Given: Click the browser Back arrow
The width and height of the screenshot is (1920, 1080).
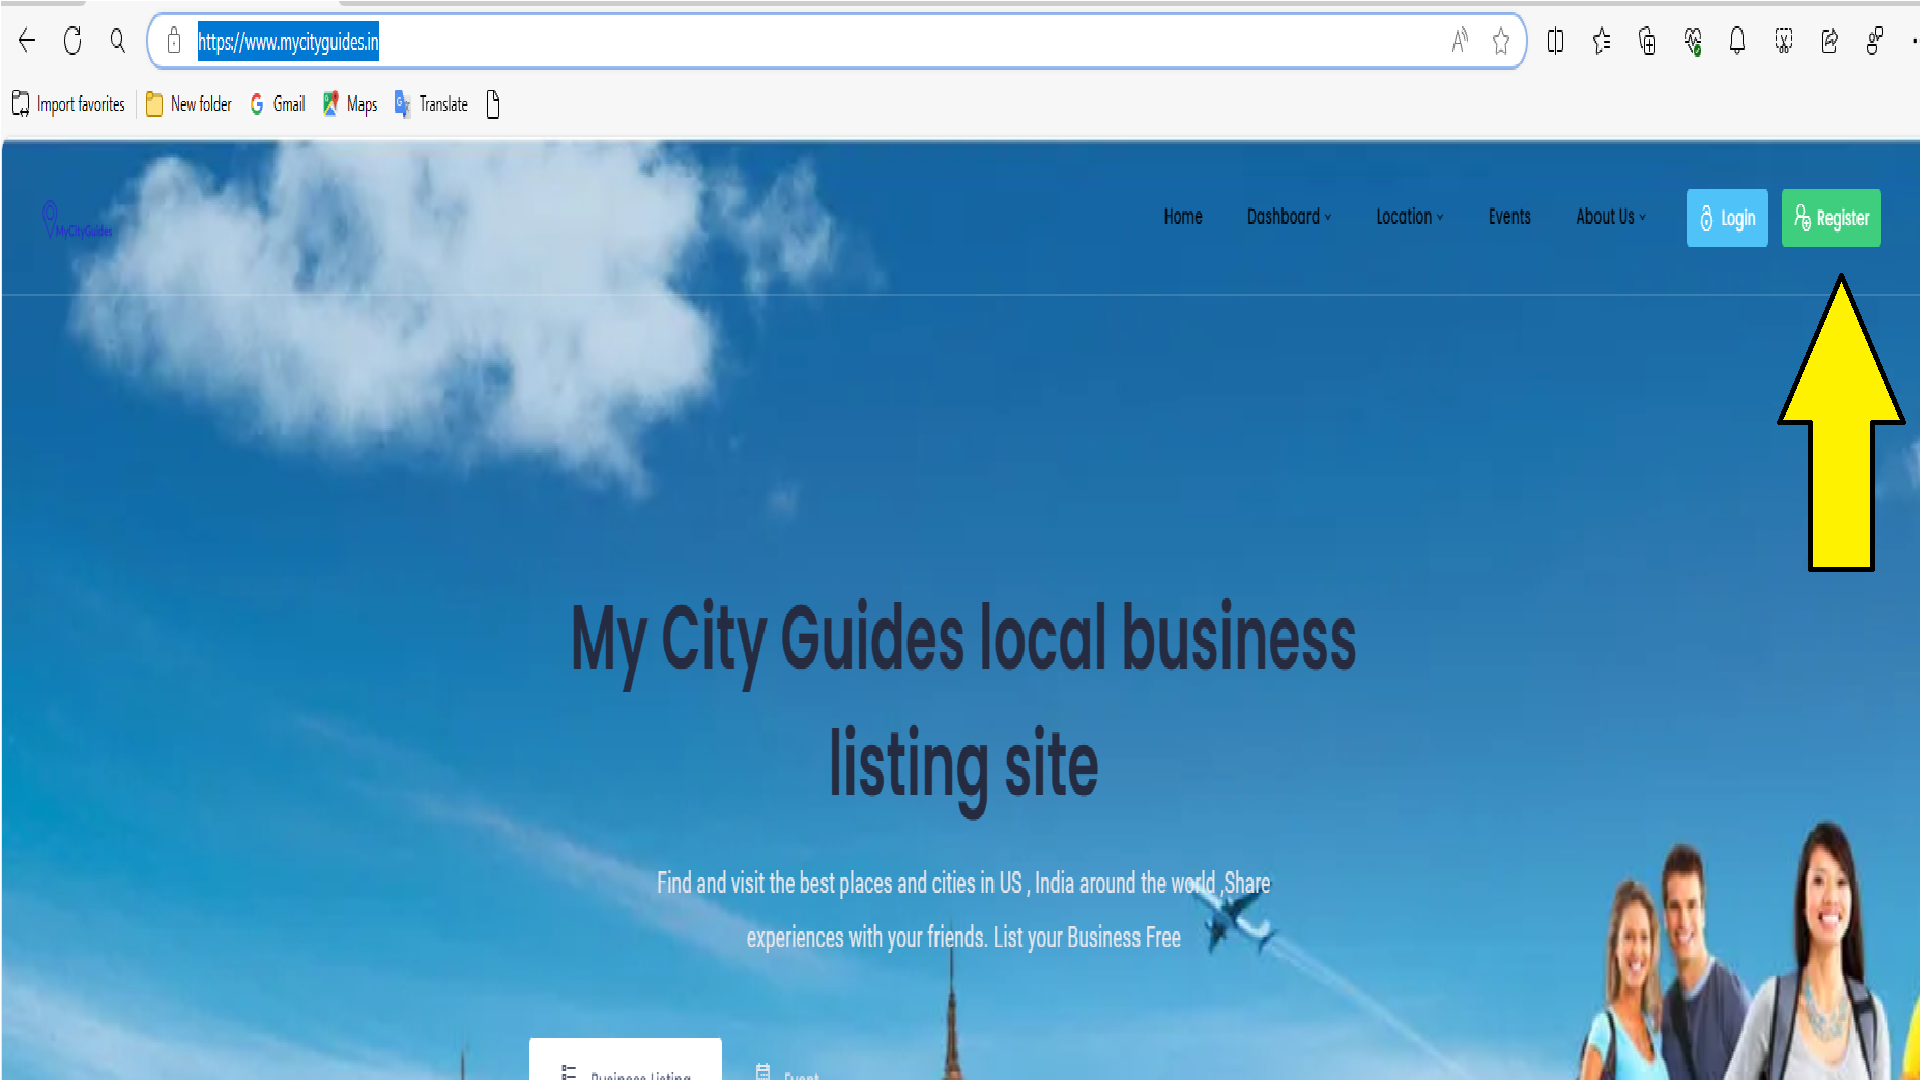Looking at the screenshot, I should click(x=27, y=41).
